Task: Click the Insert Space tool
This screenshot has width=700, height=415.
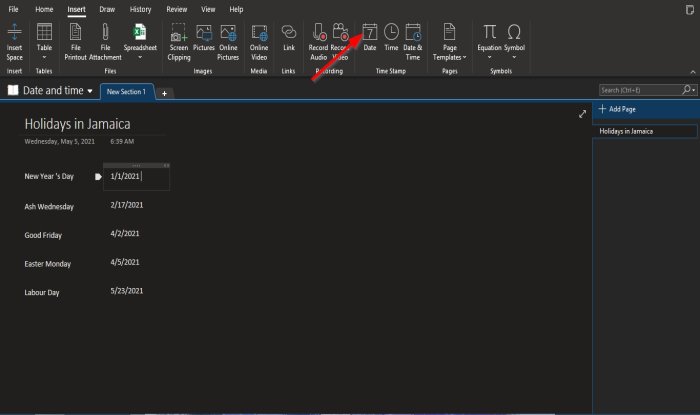Action: pyautogui.click(x=14, y=42)
